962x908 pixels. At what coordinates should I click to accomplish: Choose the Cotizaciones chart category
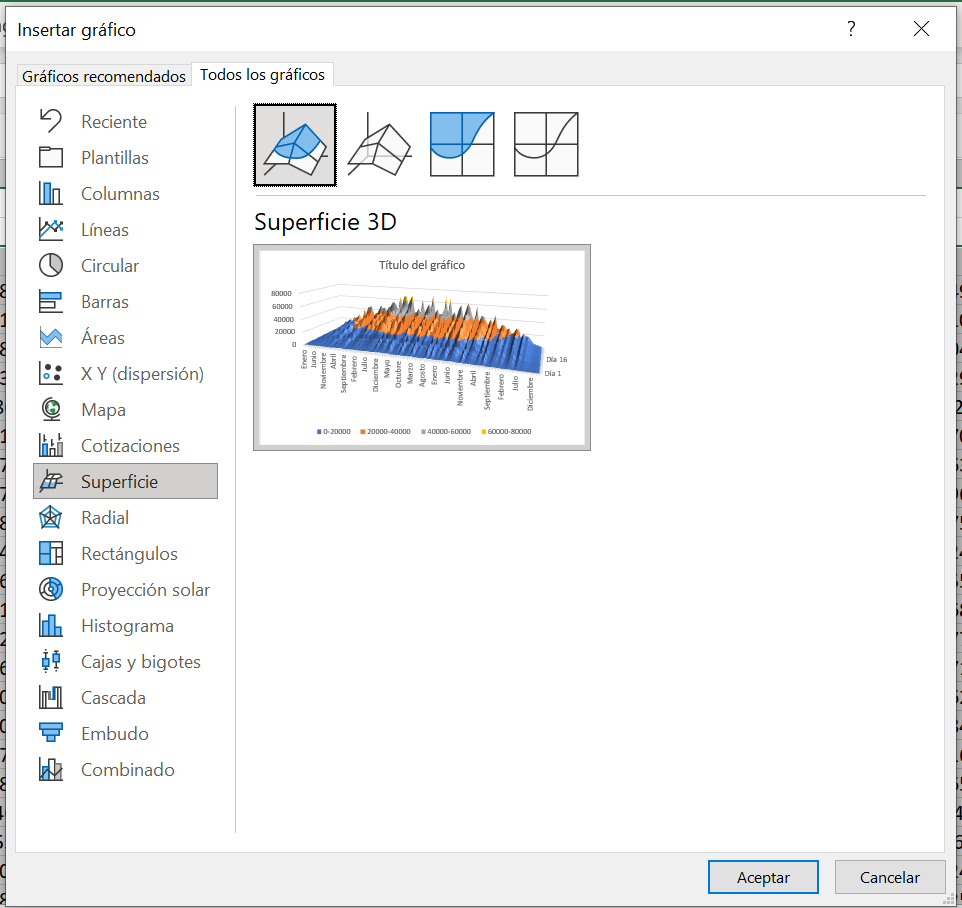(125, 445)
